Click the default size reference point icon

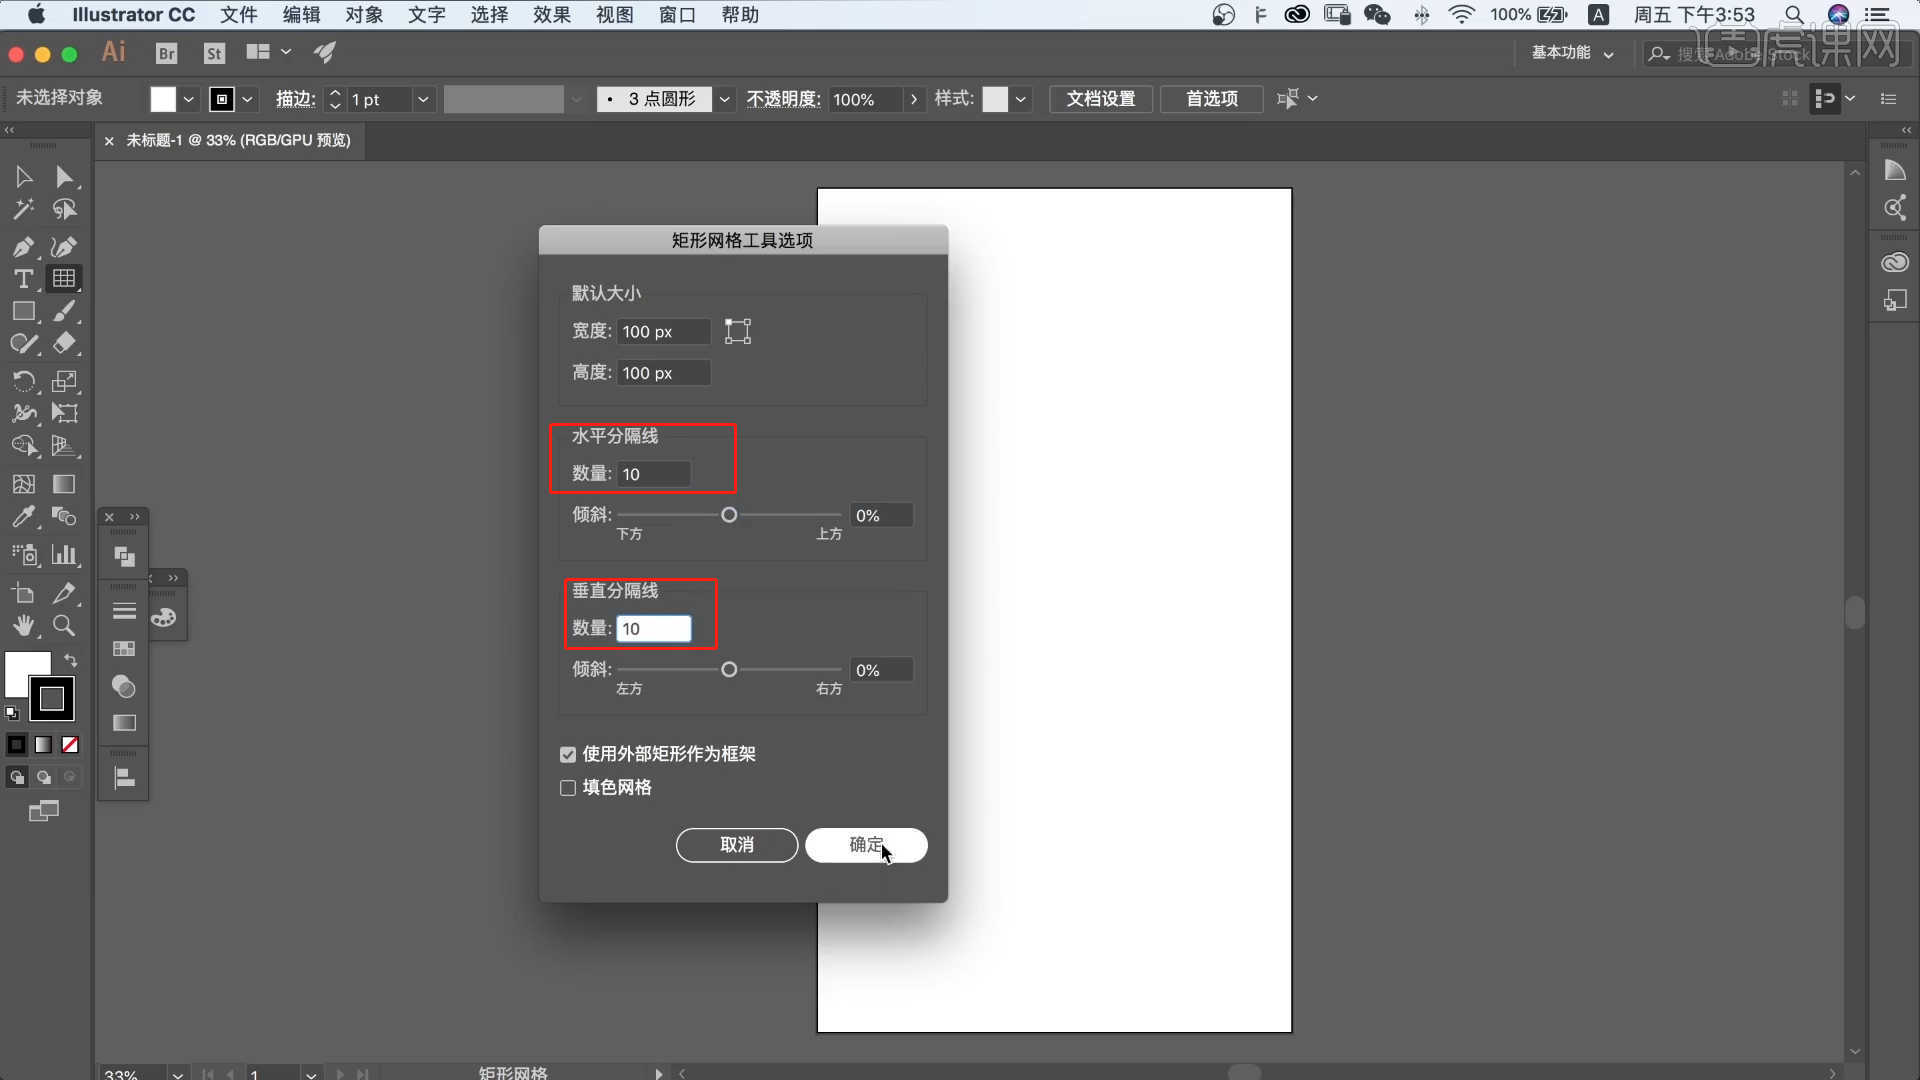[738, 331]
